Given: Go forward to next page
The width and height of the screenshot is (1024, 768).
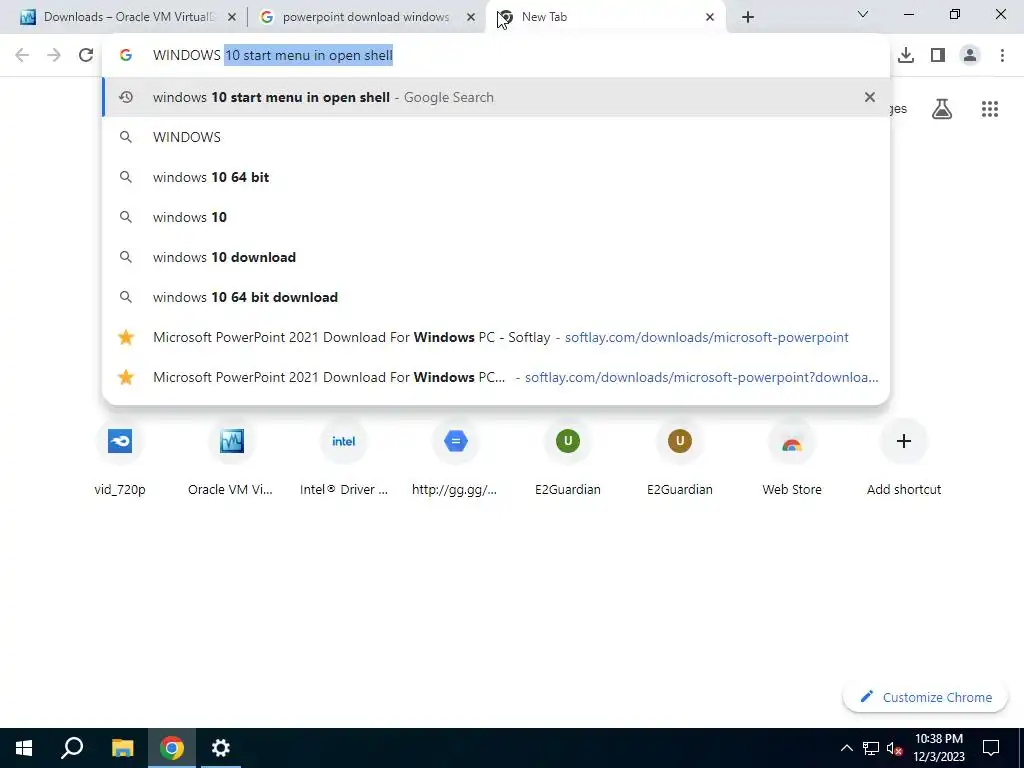Looking at the screenshot, I should tap(54, 55).
